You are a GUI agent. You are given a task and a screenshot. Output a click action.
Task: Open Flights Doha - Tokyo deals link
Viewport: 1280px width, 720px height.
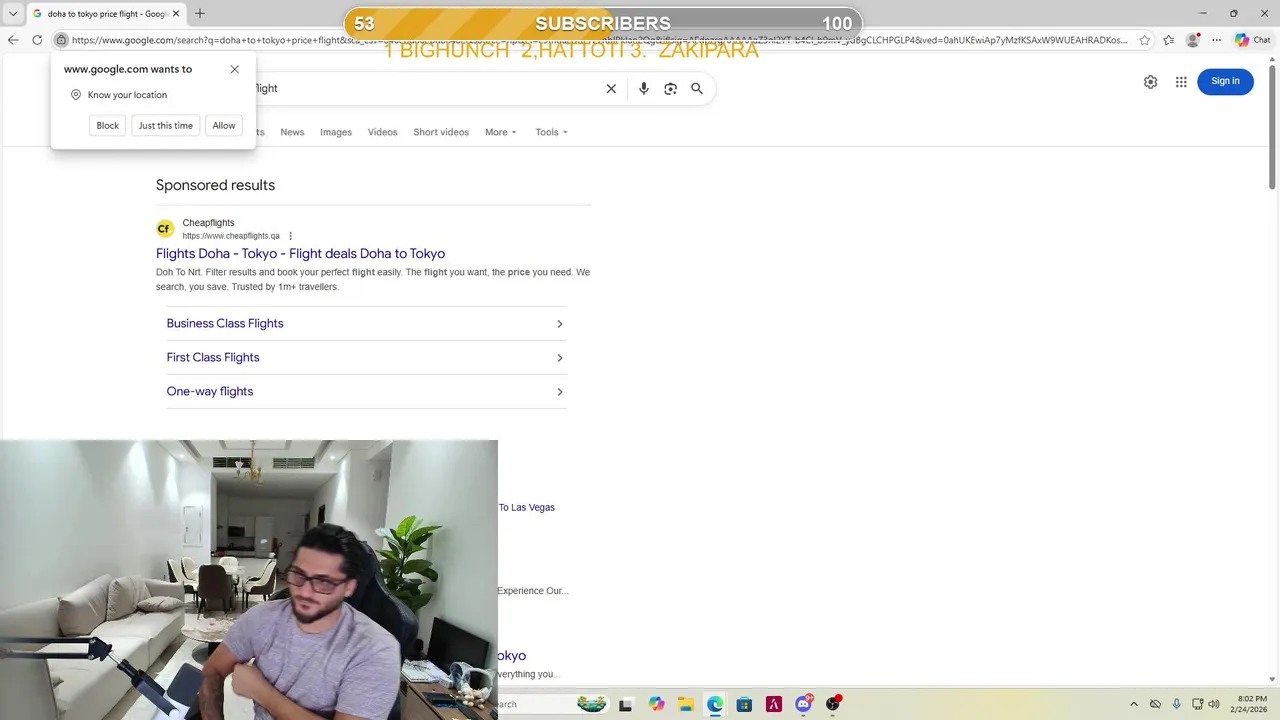coord(300,254)
